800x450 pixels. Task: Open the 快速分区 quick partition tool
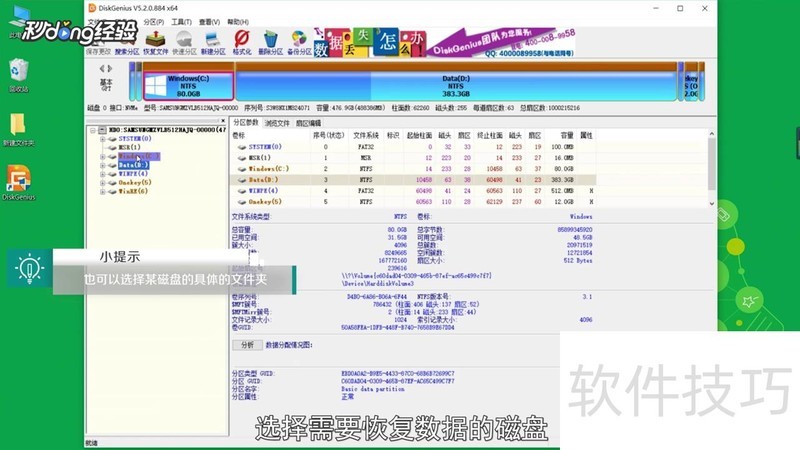coord(184,43)
